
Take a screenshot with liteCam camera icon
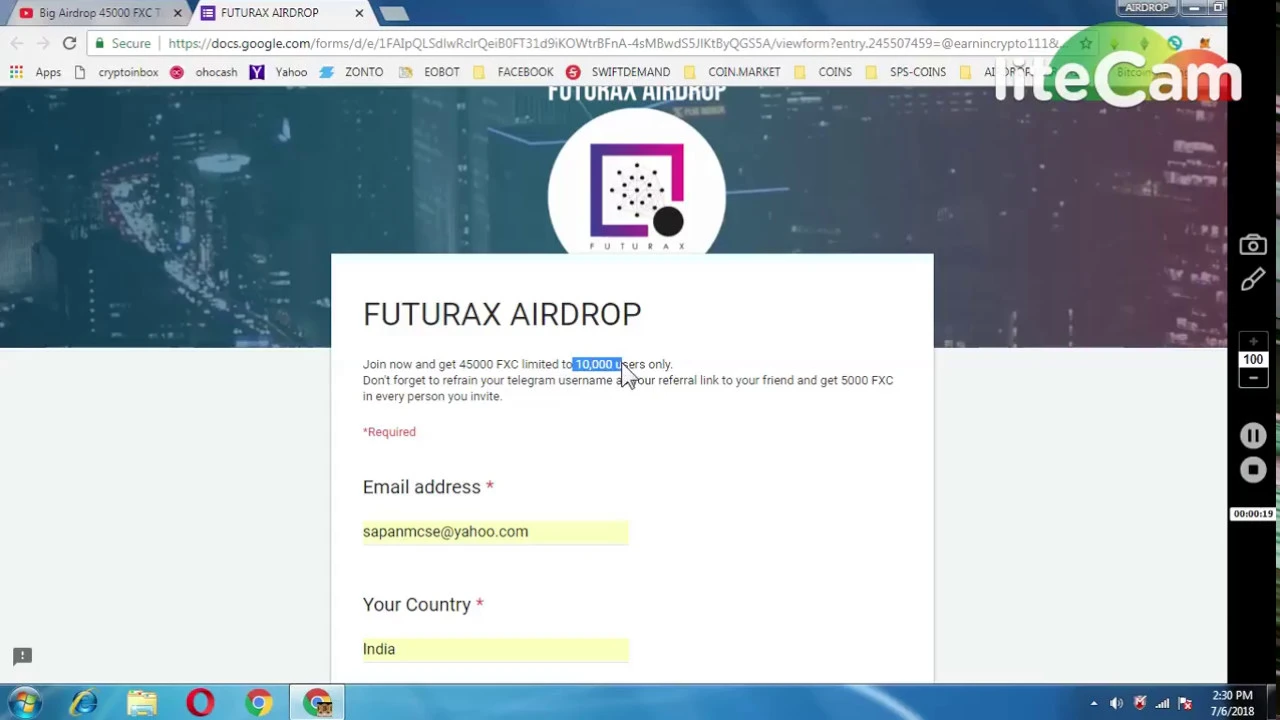pos(1253,245)
